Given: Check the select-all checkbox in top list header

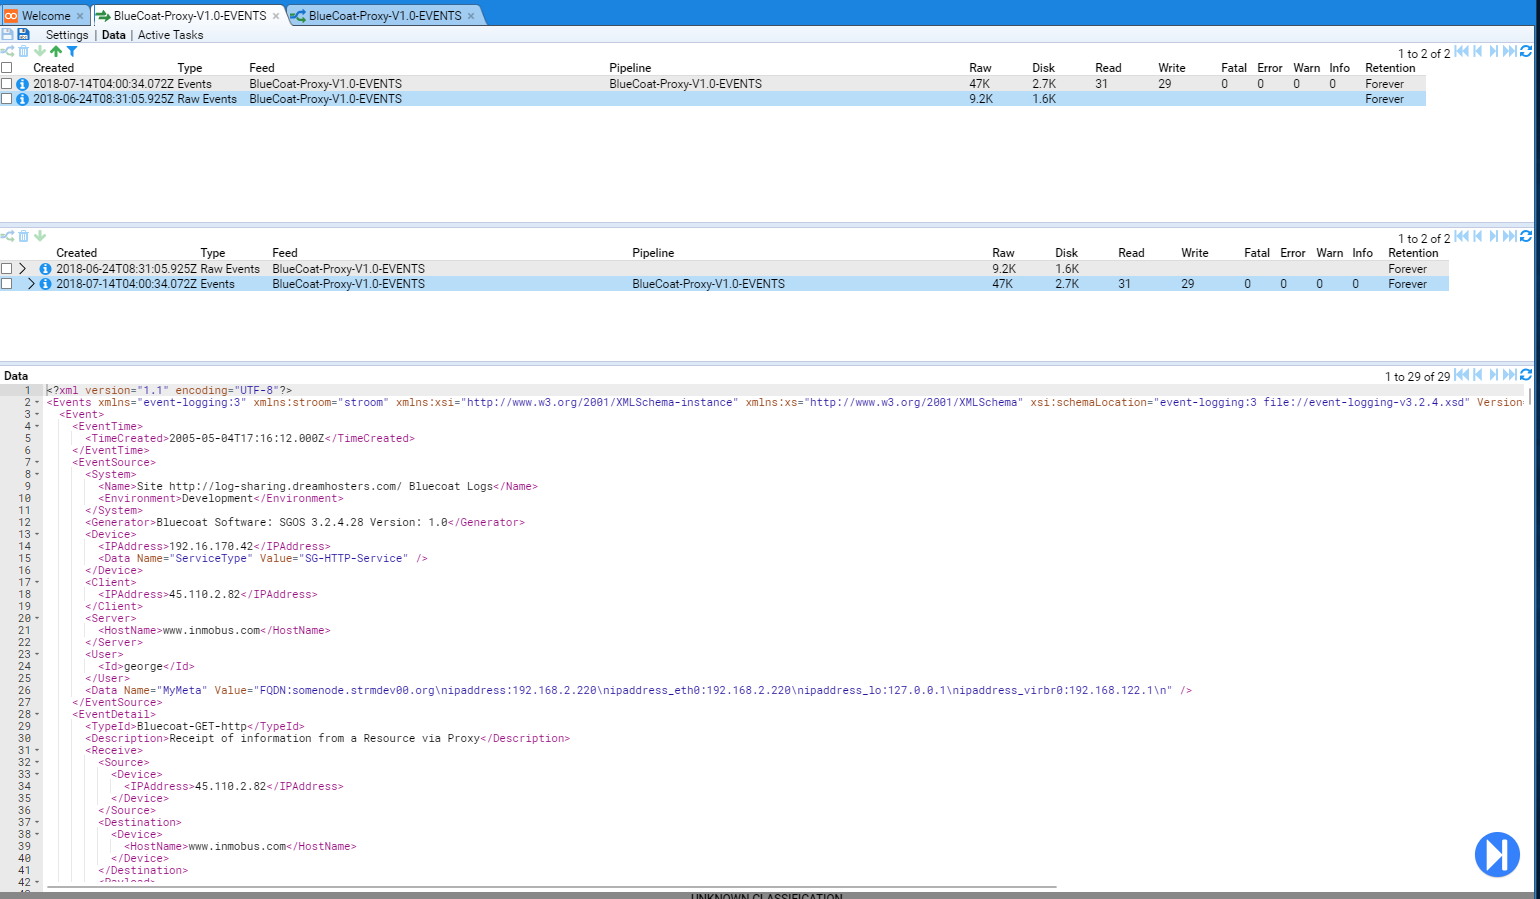Looking at the screenshot, I should [x=7, y=68].
